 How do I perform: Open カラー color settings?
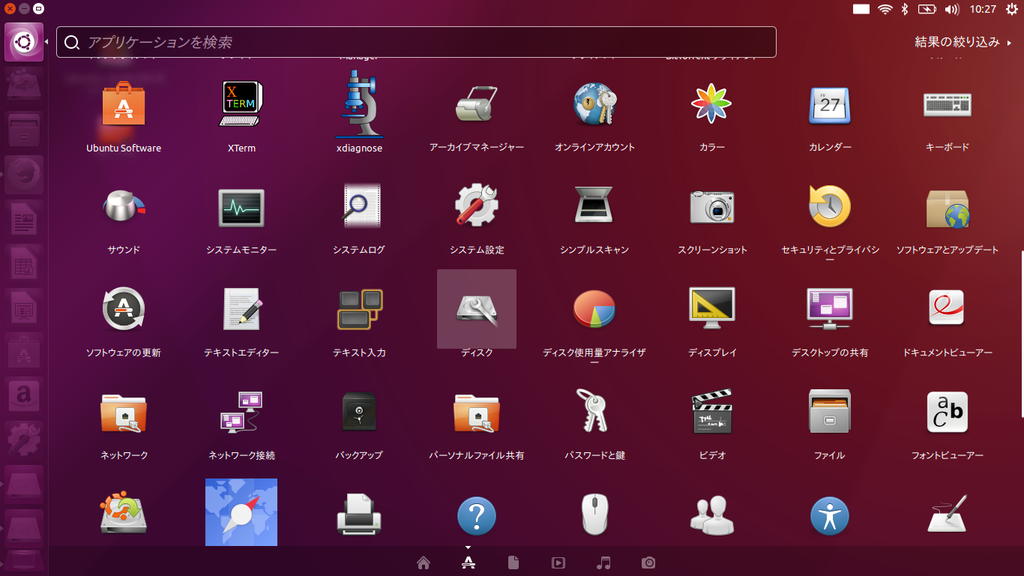click(x=711, y=104)
